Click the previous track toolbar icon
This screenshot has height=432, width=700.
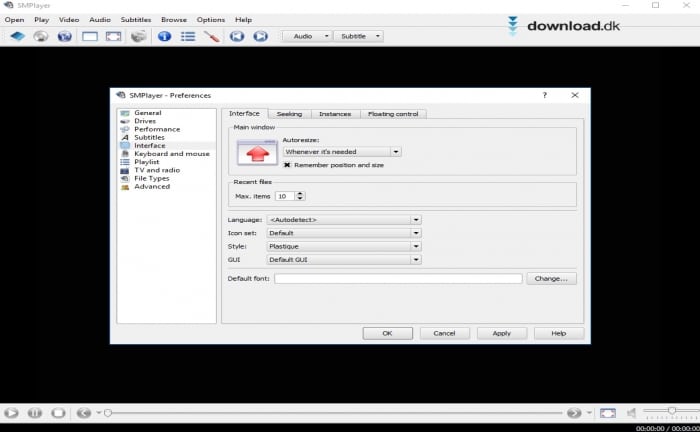(237, 36)
